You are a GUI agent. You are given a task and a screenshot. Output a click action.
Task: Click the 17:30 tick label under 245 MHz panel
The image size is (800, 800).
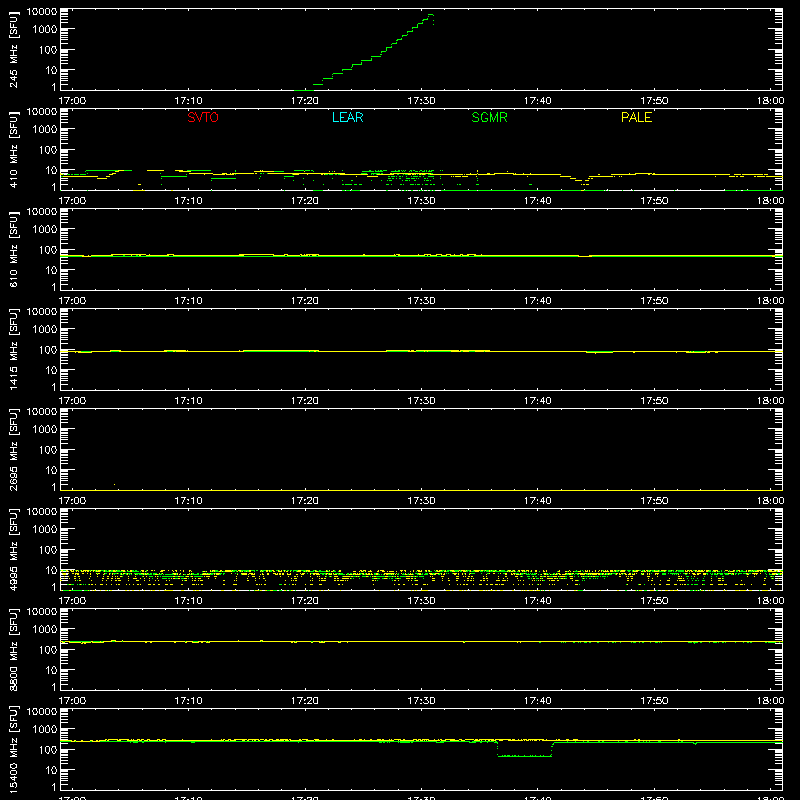coord(421,101)
